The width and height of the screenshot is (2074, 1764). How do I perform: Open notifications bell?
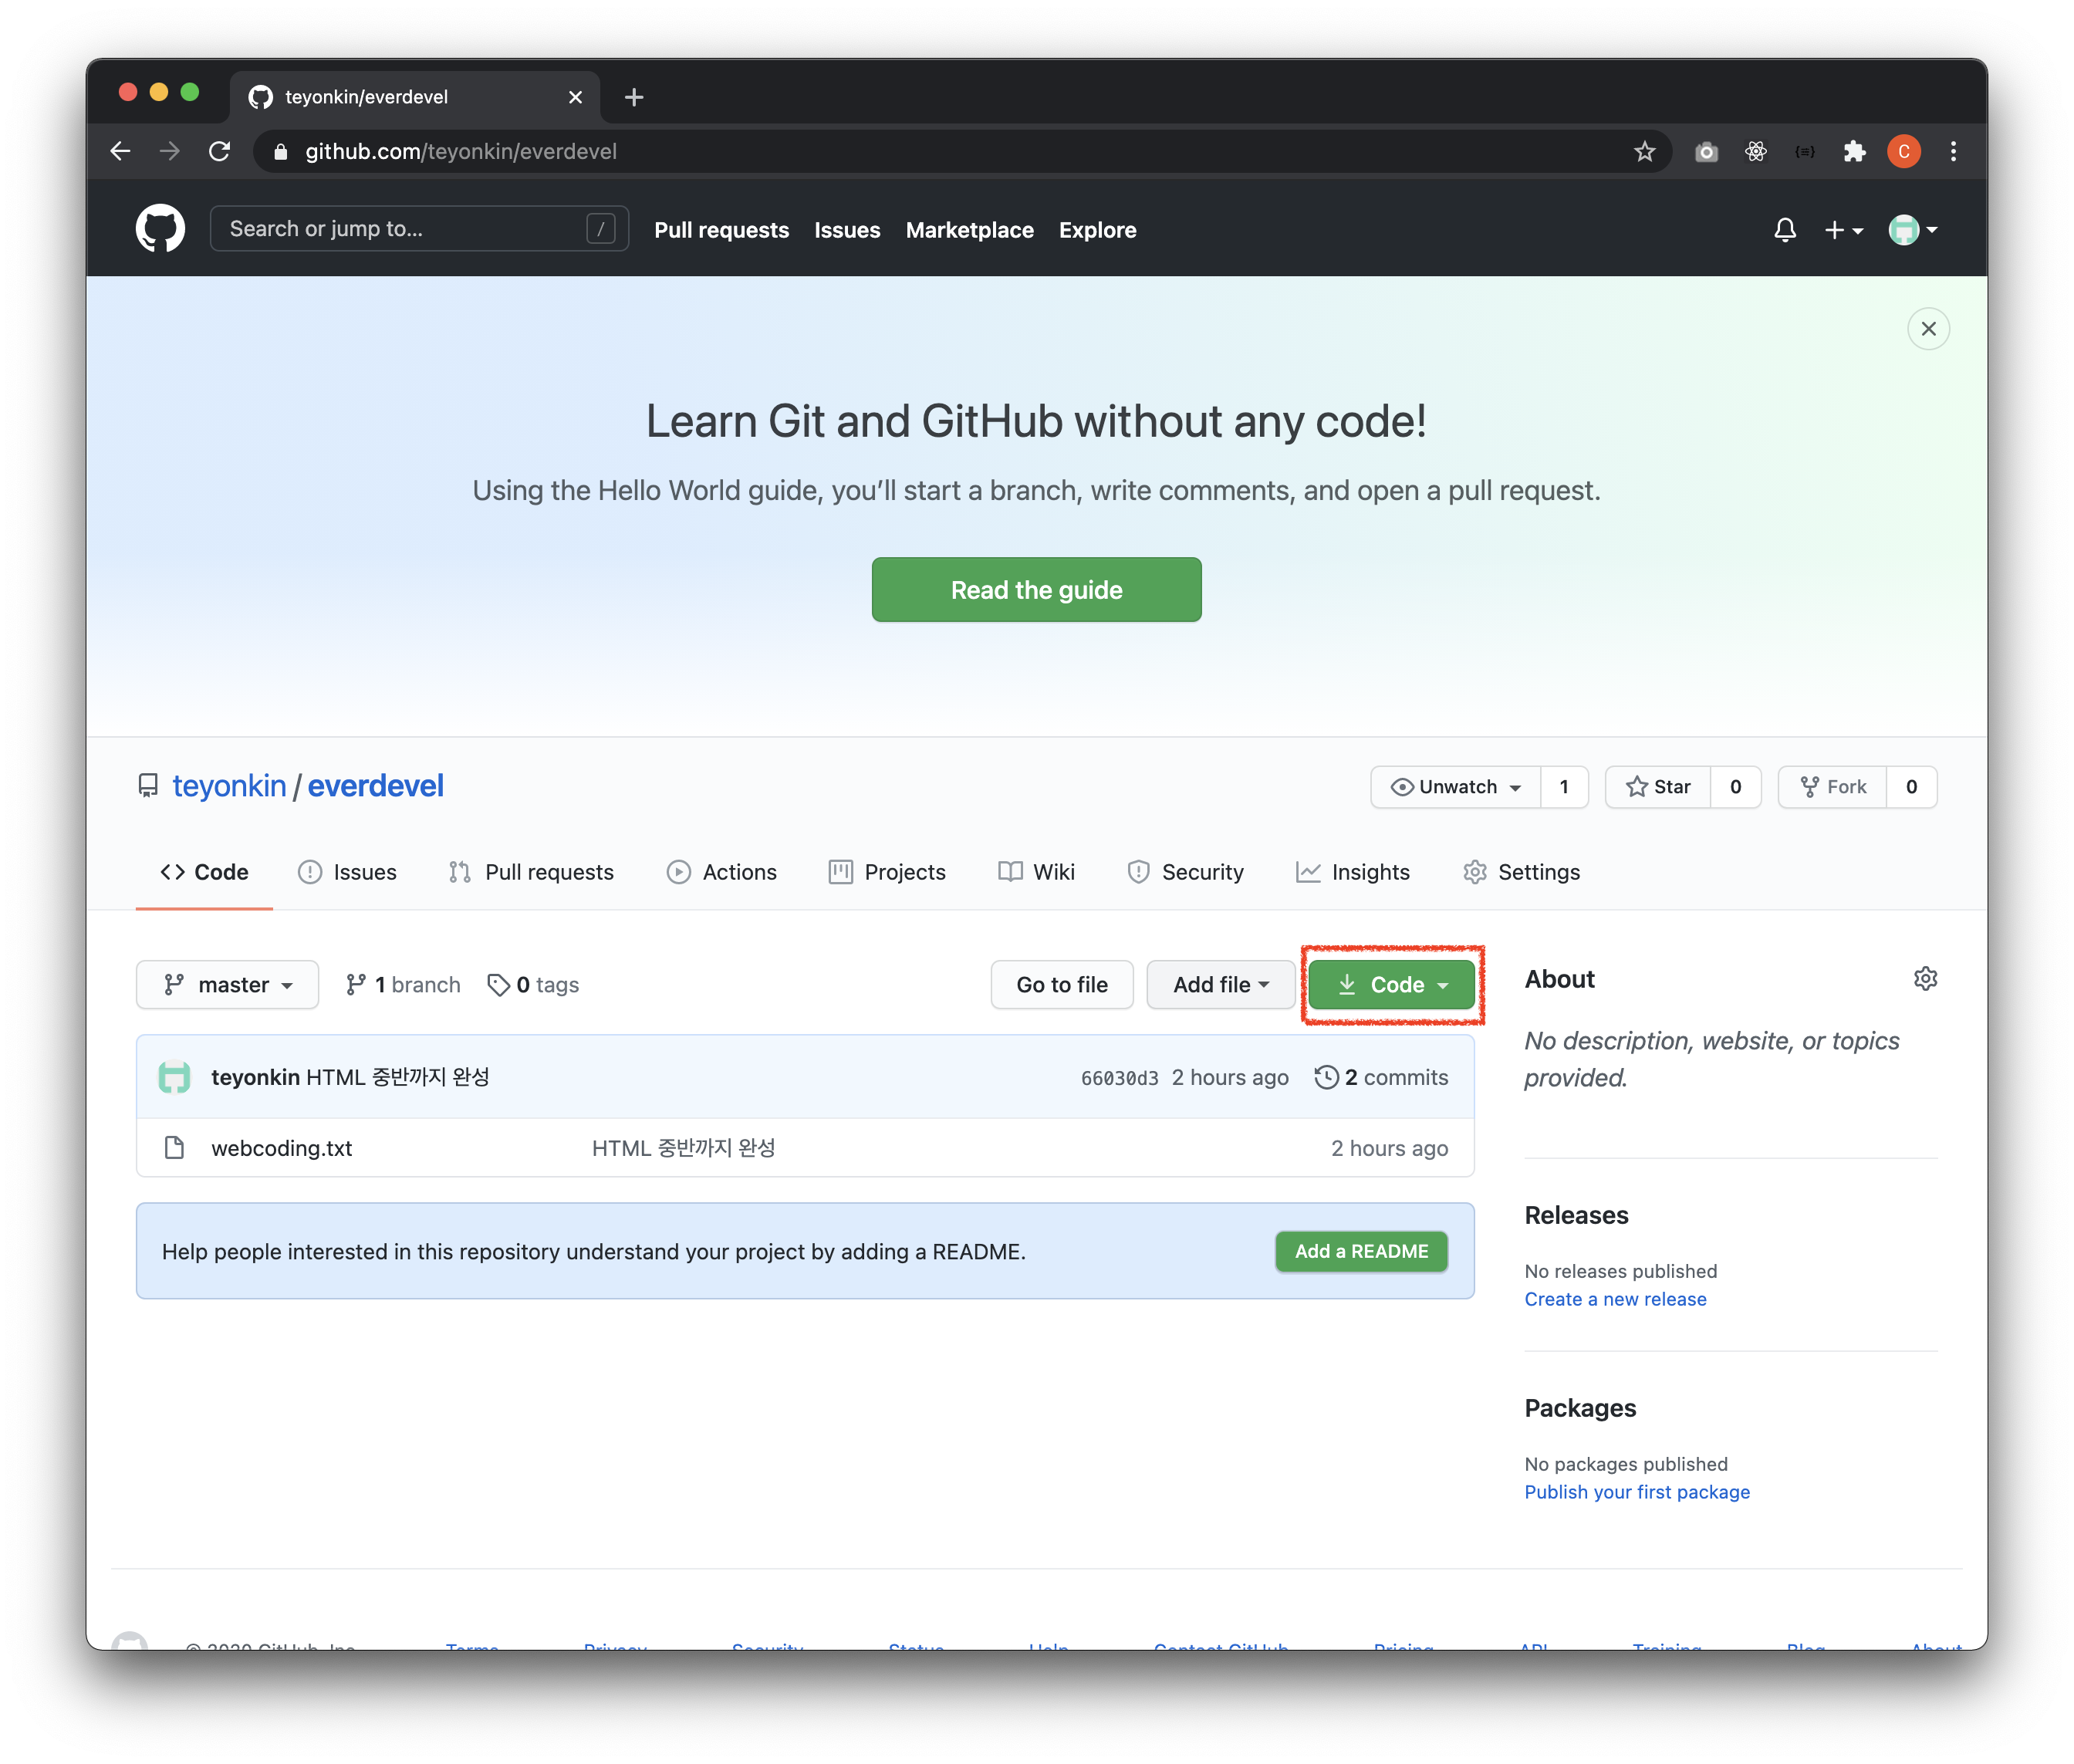[x=1784, y=230]
